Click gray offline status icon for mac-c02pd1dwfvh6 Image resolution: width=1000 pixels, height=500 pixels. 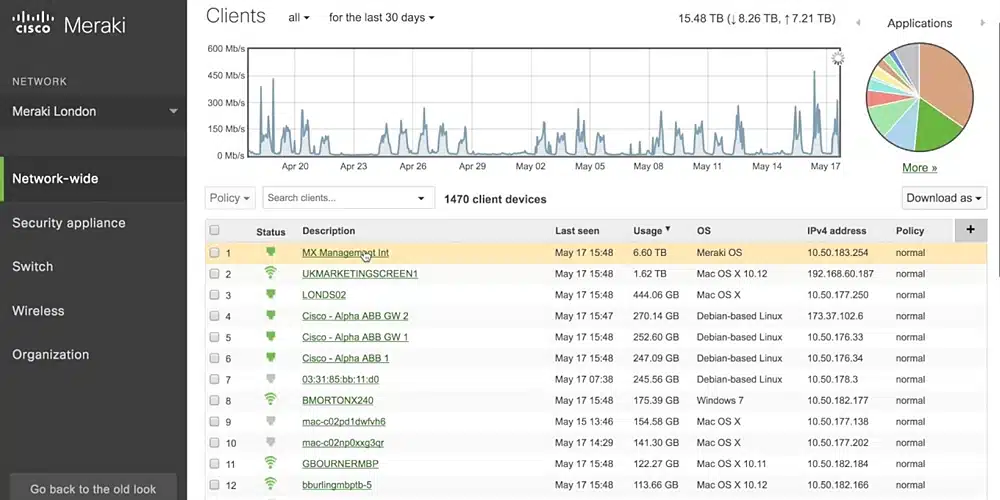pos(271,421)
